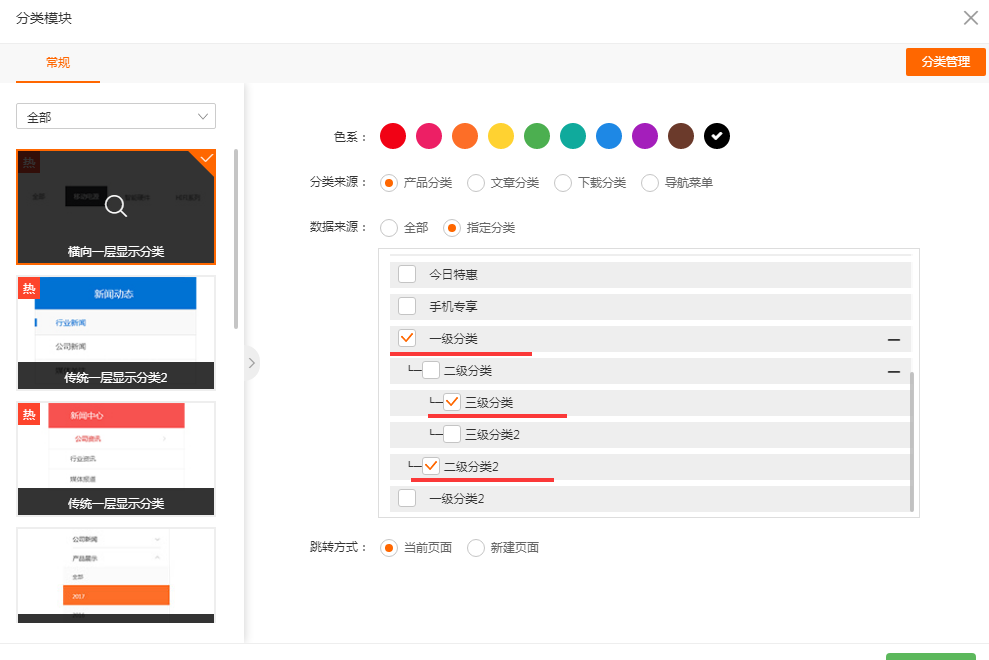Set data source to 全部

coord(389,228)
